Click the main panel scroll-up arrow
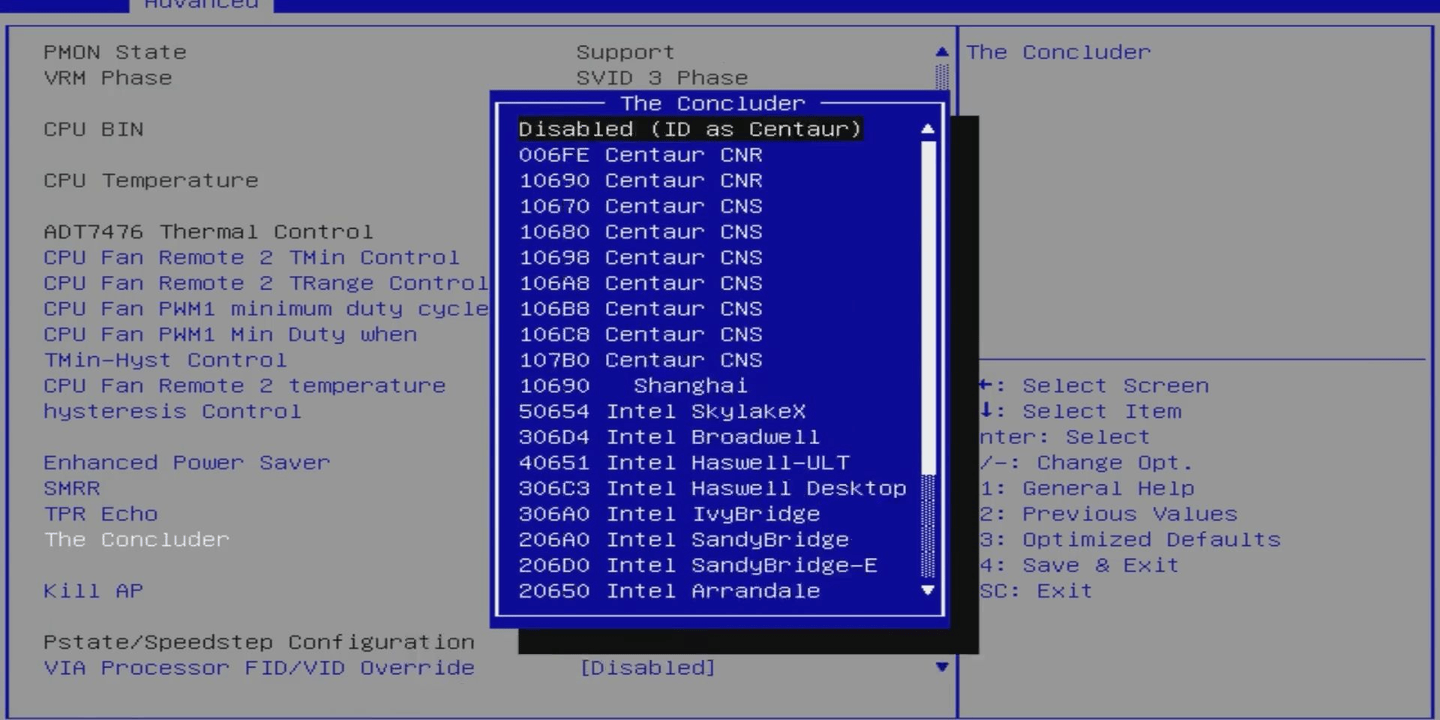 pos(941,52)
